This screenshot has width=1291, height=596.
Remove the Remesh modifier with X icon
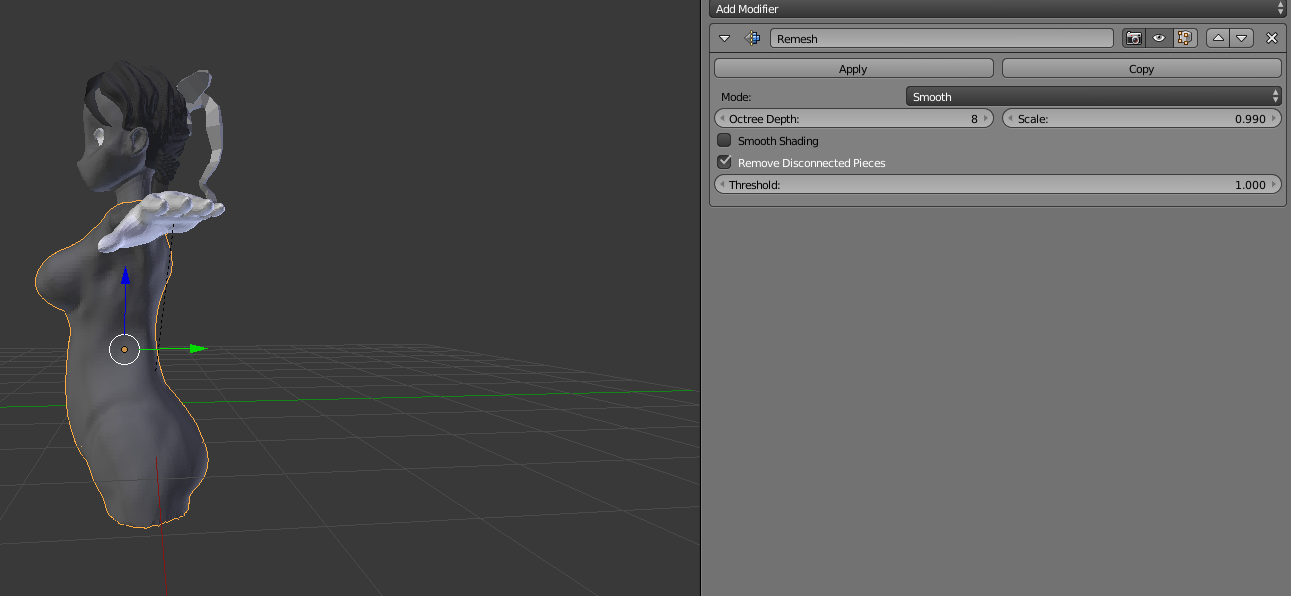point(1272,38)
